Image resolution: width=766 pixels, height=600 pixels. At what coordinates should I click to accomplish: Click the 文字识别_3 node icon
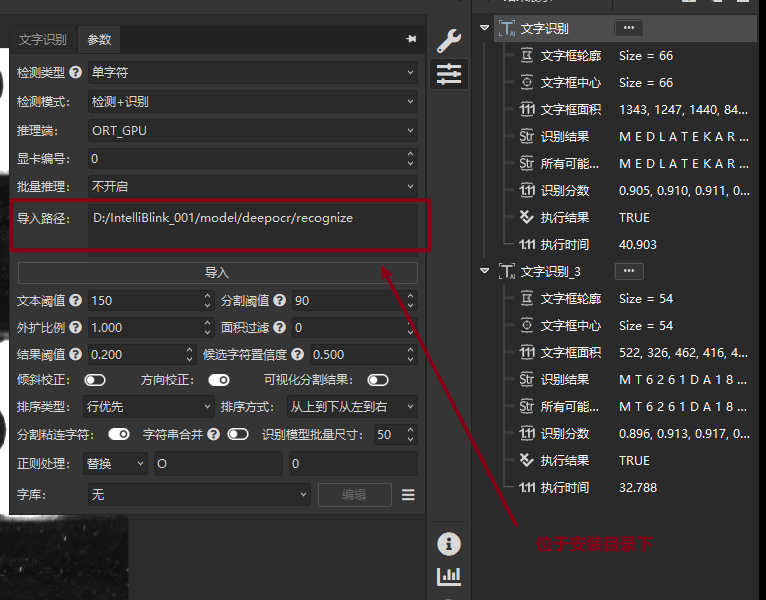click(507, 271)
